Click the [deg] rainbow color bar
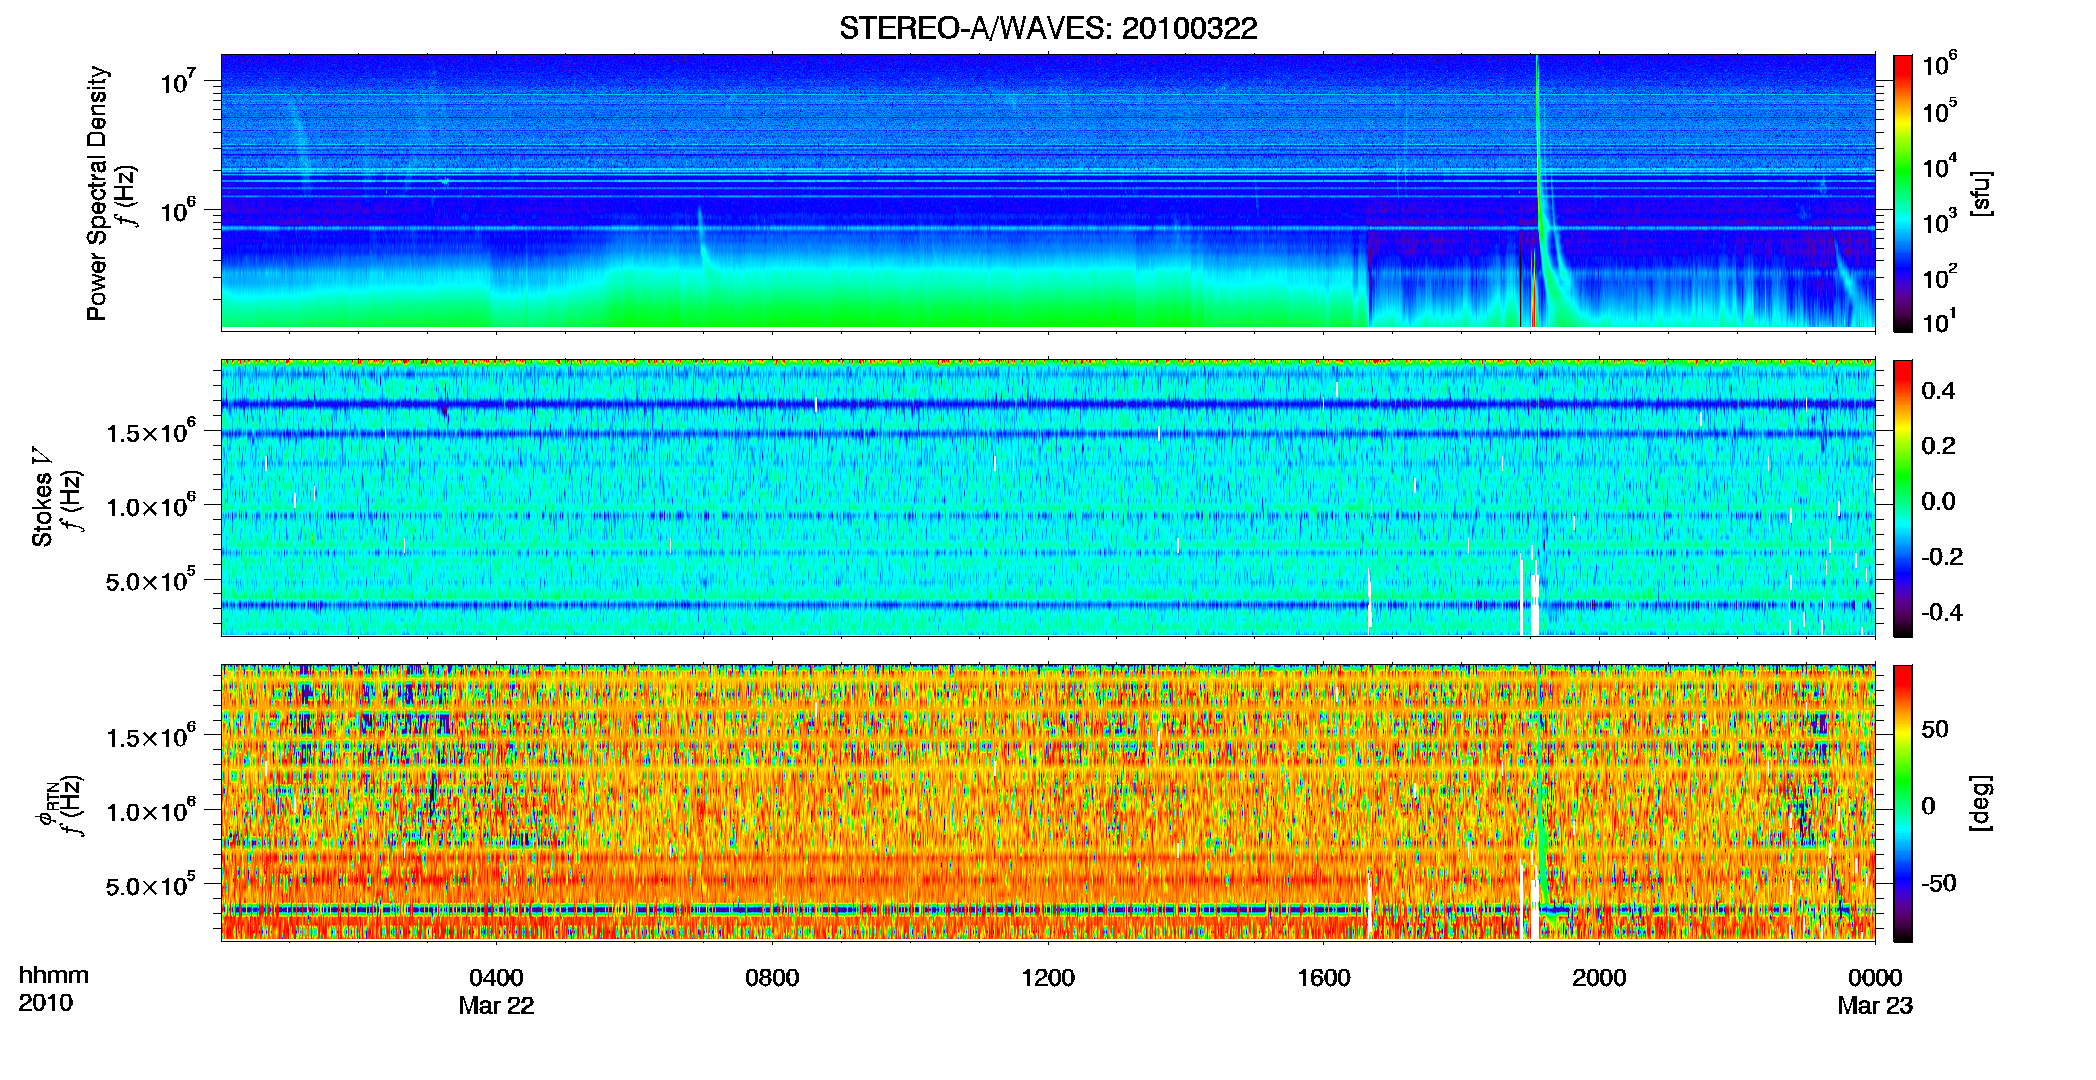Screen dimensions: 2096x1080 (1903, 803)
